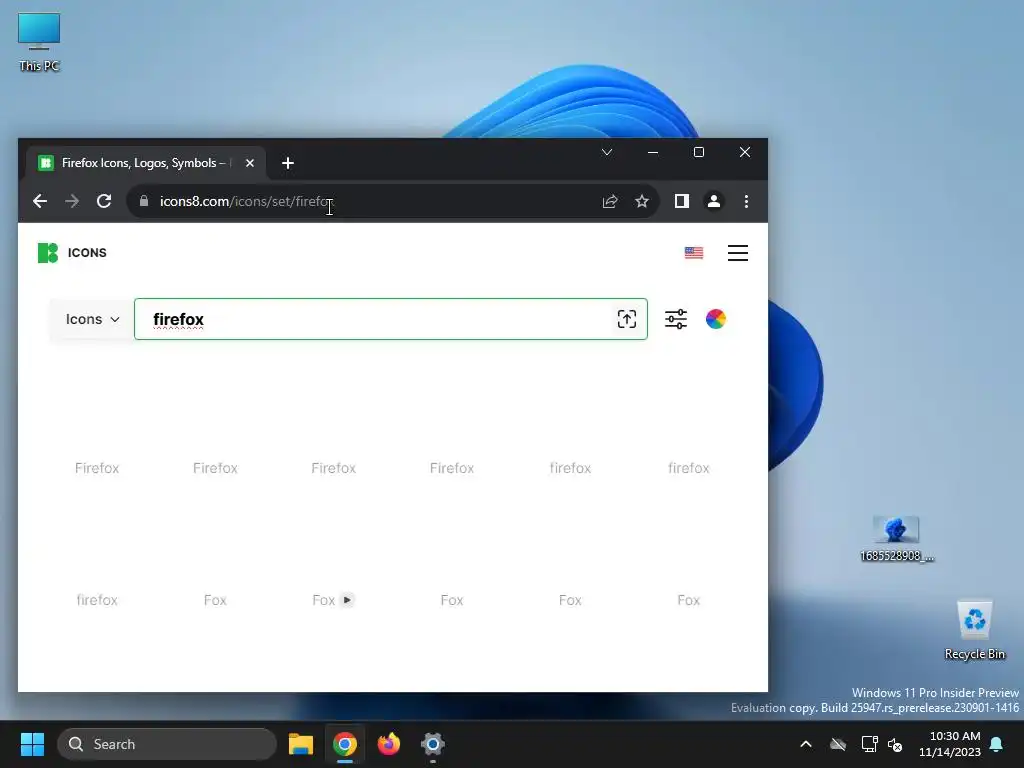The image size is (1024, 768).
Task: Launch Firefox from the taskbar
Action: pos(389,744)
